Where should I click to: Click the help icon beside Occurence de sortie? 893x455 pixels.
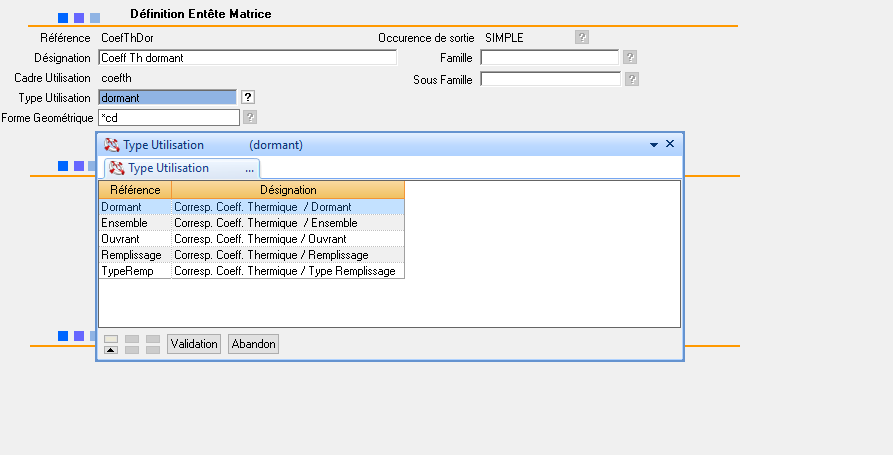point(582,37)
